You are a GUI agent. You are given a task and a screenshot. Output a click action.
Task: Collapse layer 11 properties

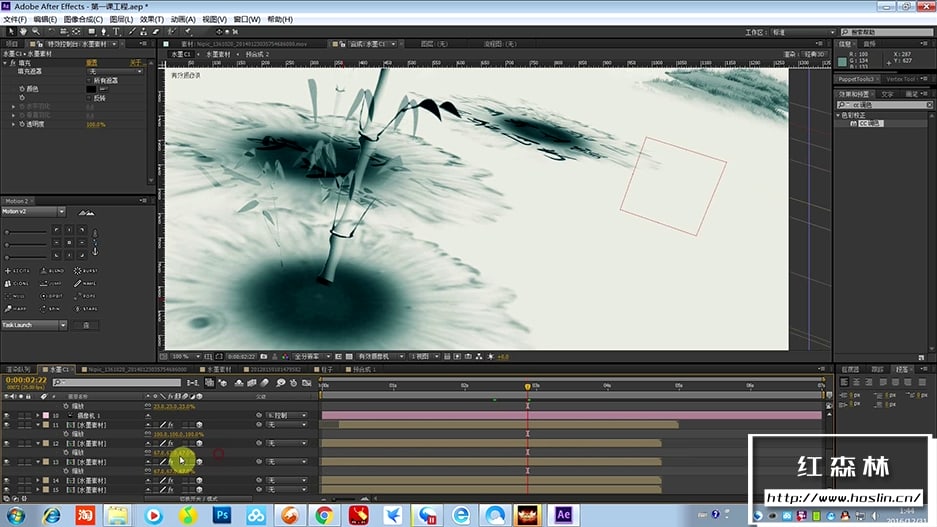38,425
